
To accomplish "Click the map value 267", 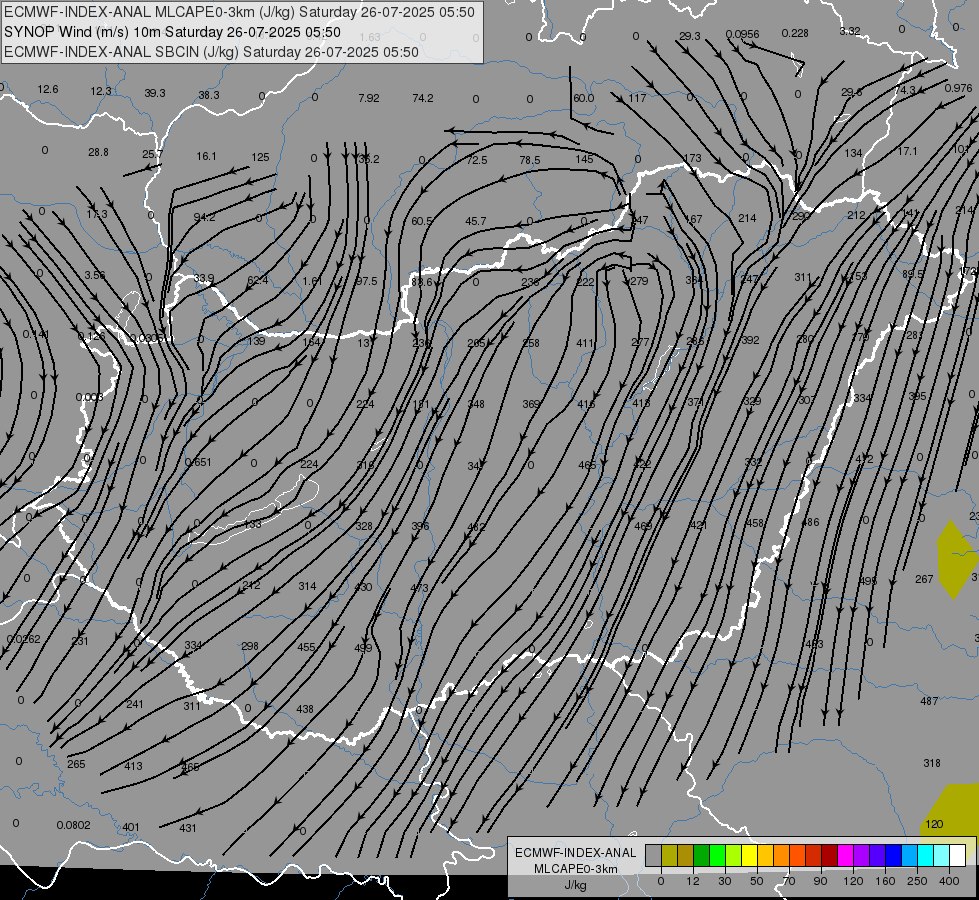I will coord(924,579).
